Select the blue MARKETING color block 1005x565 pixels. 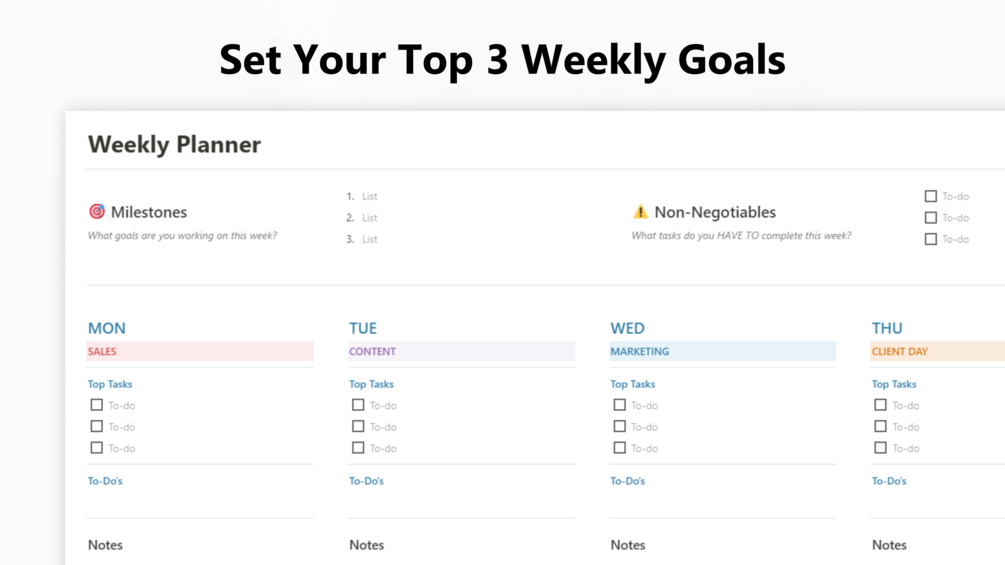(722, 351)
